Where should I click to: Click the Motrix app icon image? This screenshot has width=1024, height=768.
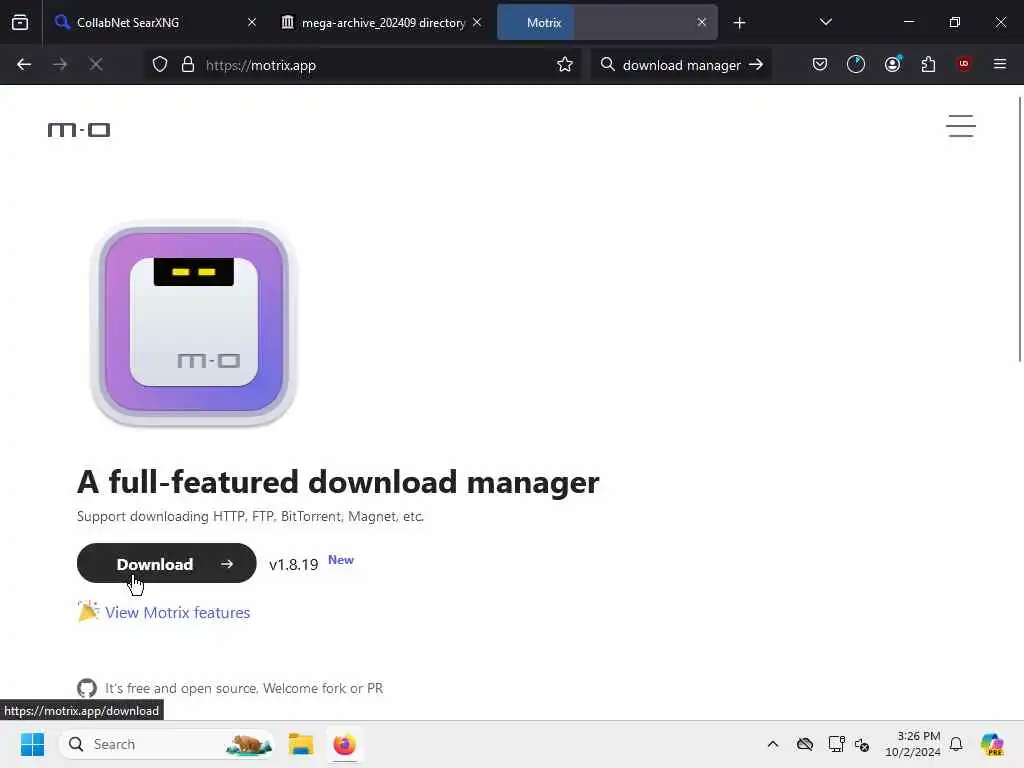coord(194,323)
